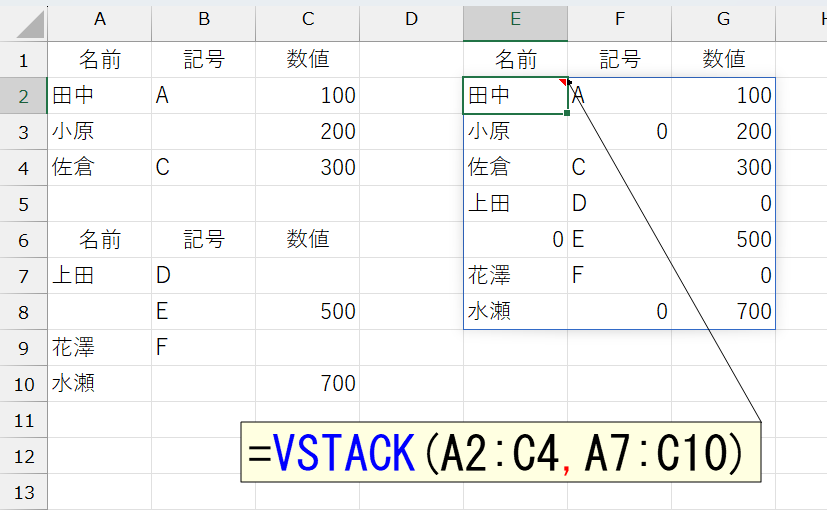Click cell F5 containing D

tap(619, 204)
